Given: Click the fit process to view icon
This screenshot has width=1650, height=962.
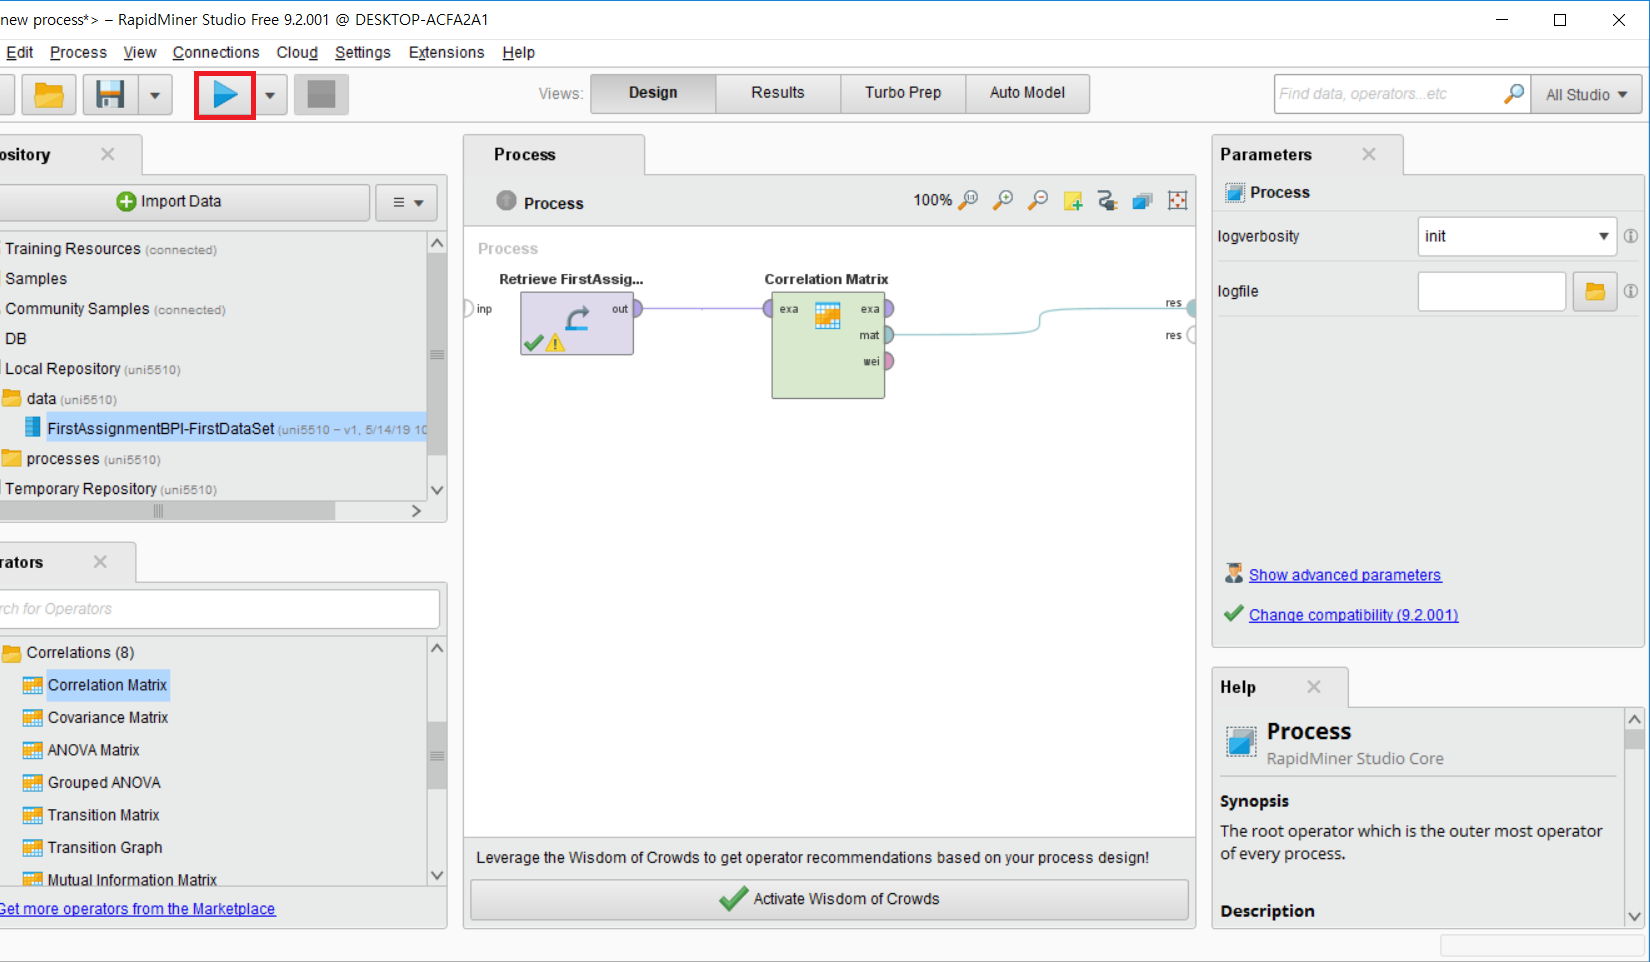Looking at the screenshot, I should click(1178, 201).
